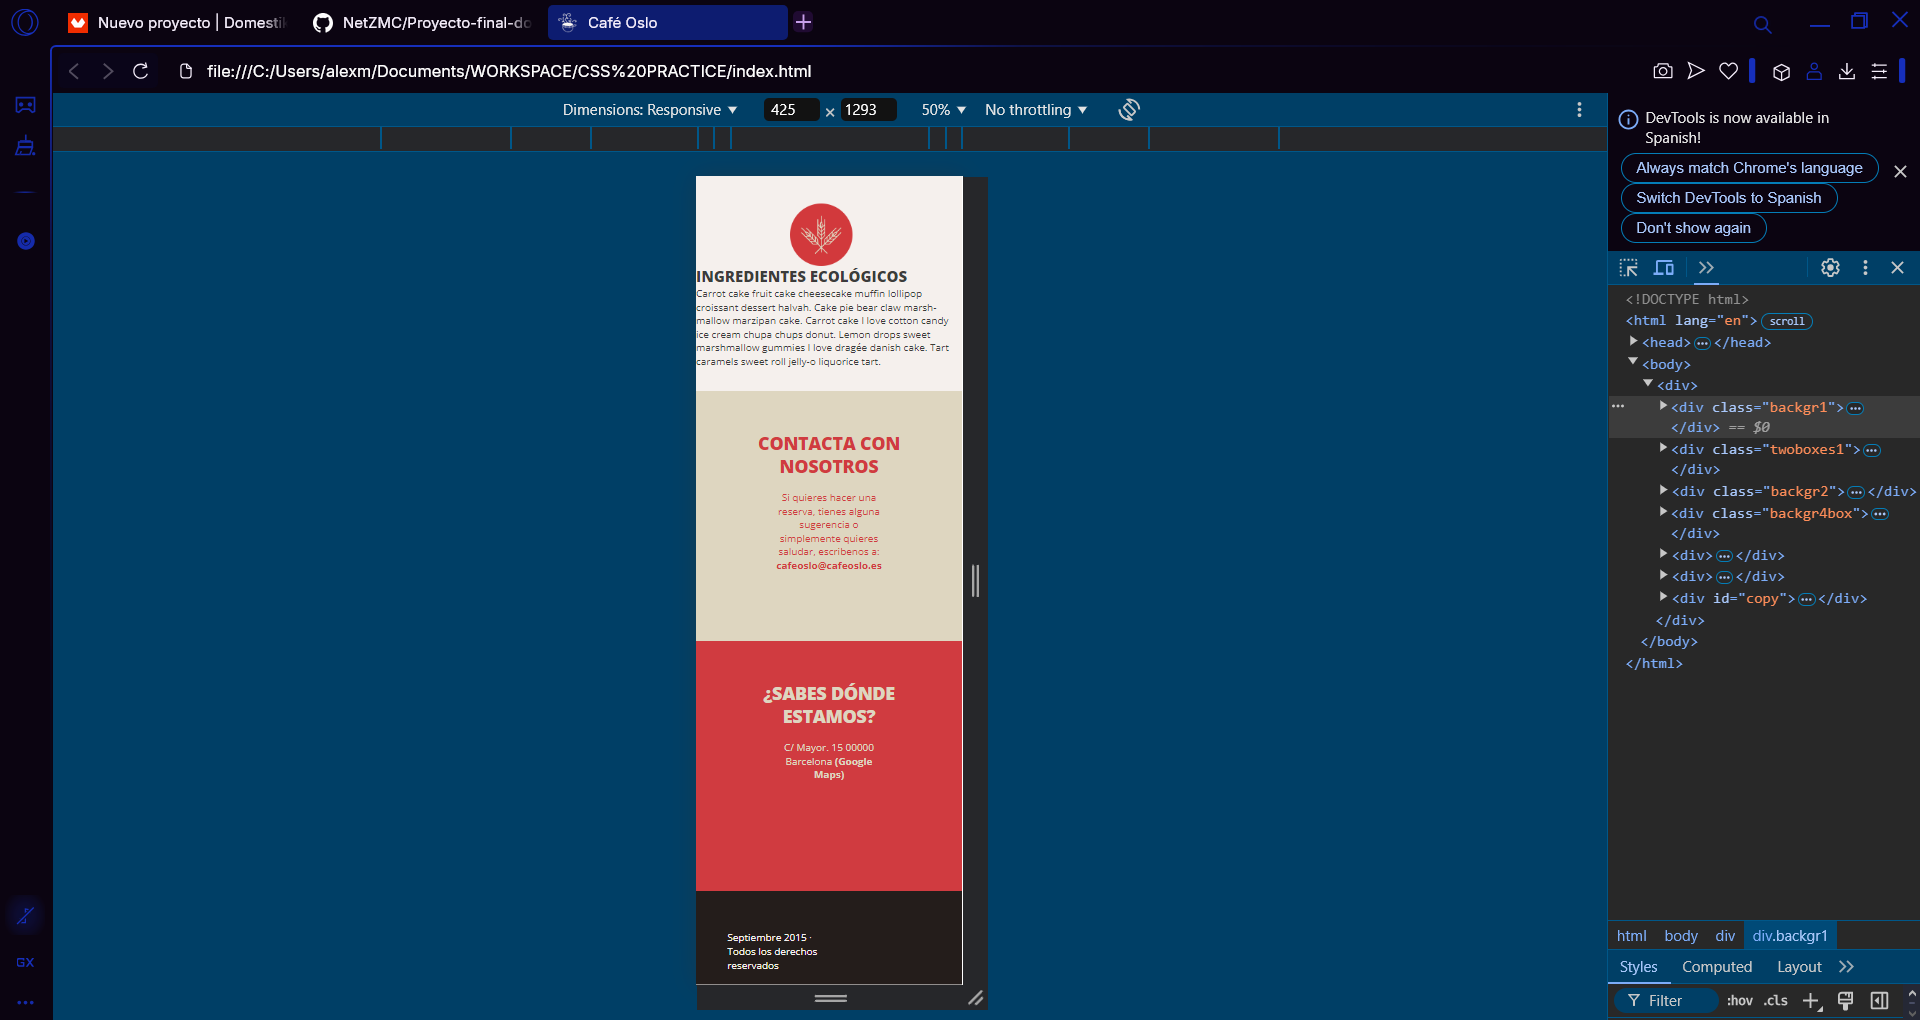Click the heart bookmark icon
Viewport: 1920px width, 1020px height.
tap(1728, 71)
